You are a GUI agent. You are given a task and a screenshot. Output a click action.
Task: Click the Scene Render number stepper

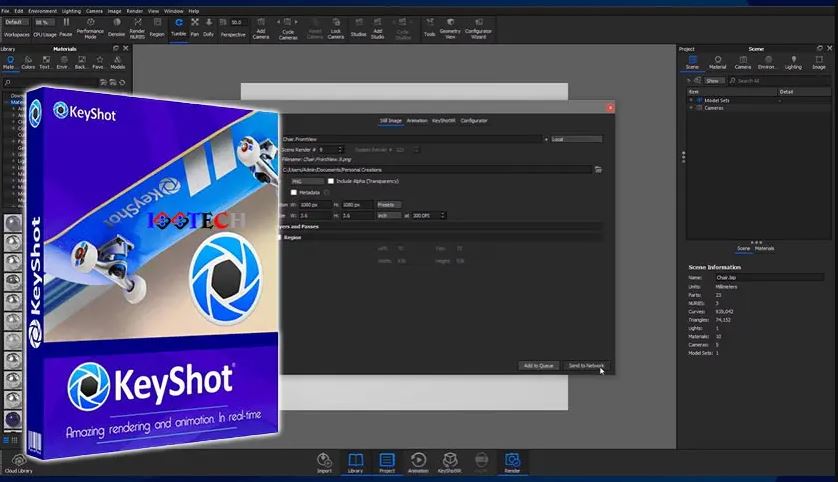tap(340, 150)
